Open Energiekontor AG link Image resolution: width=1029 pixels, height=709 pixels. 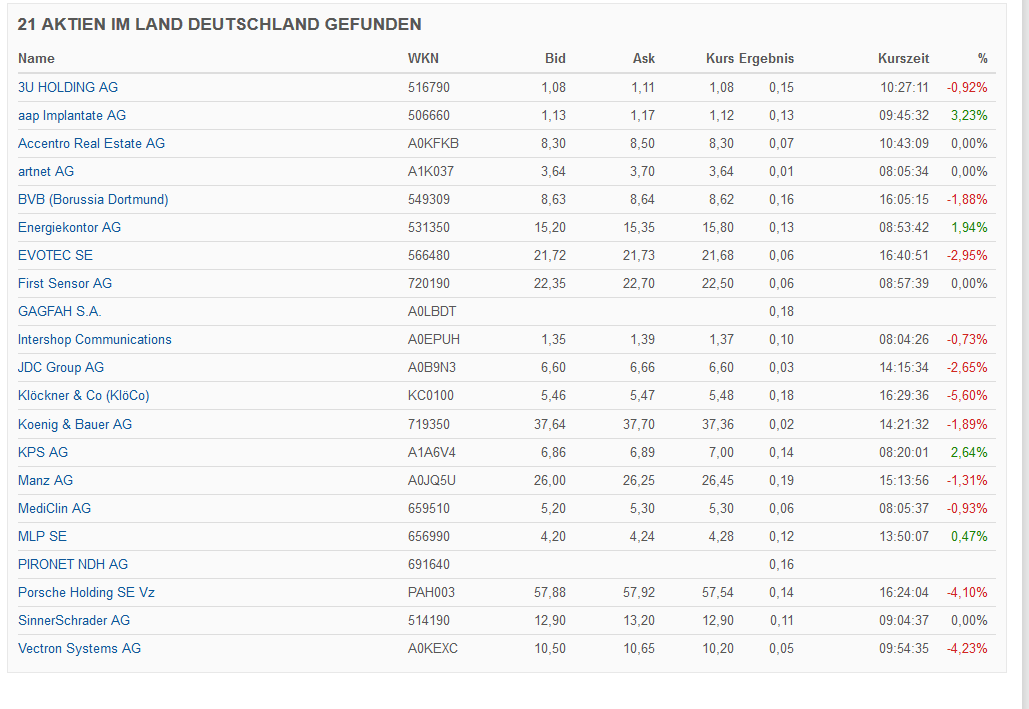pos(70,227)
